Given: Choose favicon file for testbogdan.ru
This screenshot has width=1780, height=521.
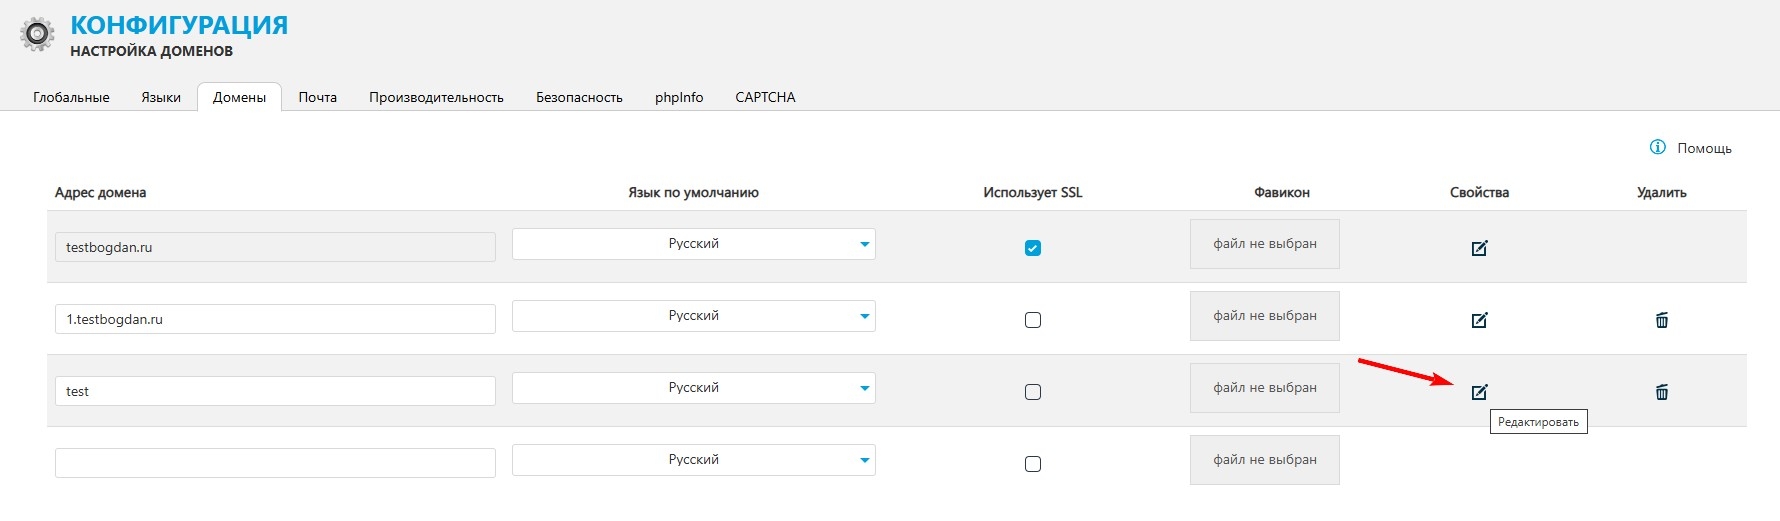Looking at the screenshot, I should (1265, 244).
